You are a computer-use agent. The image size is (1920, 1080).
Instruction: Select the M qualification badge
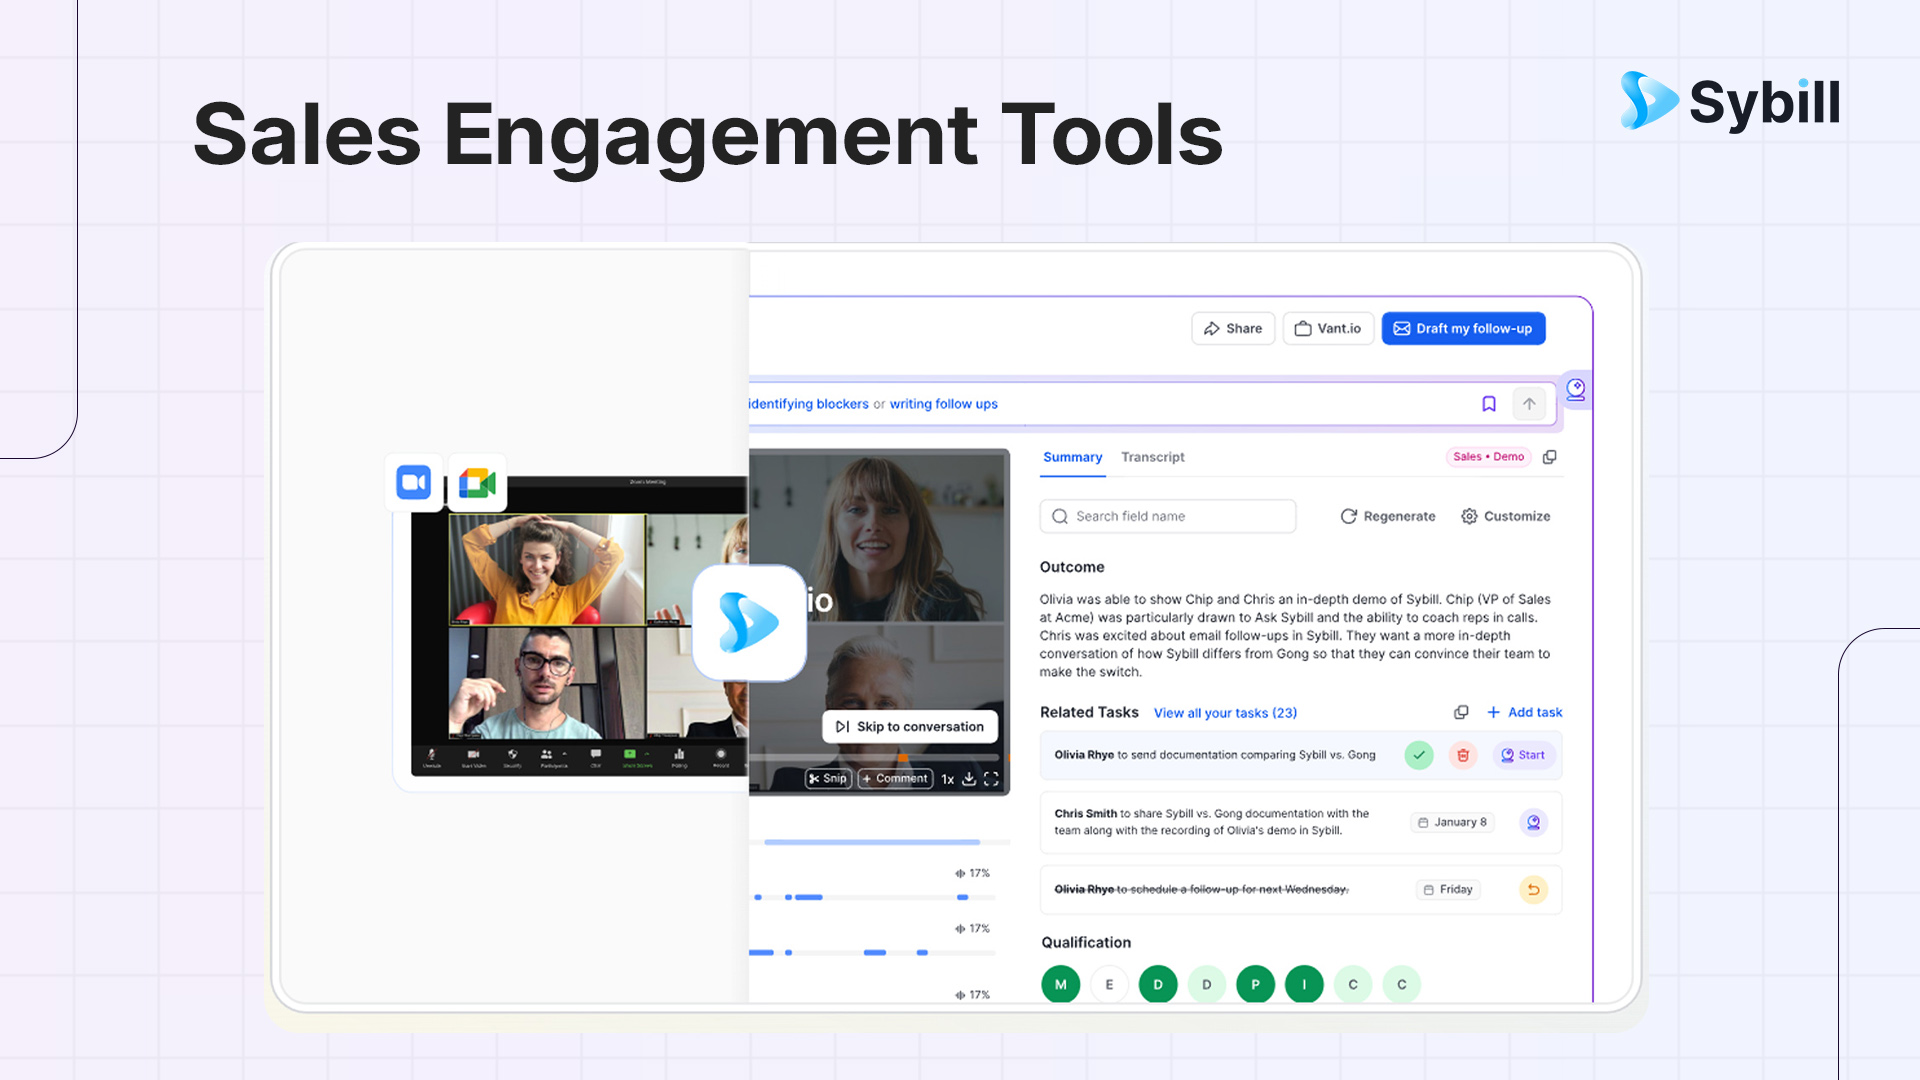(x=1061, y=984)
